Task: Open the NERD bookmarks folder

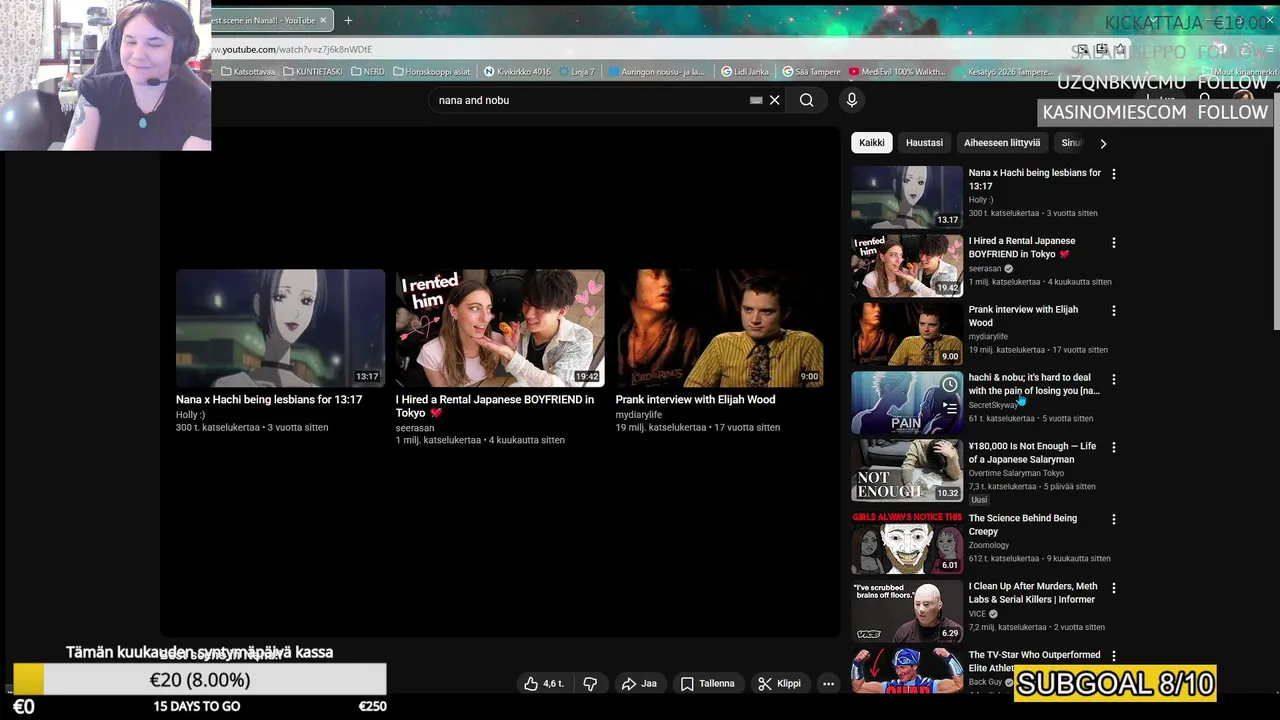Action: pyautogui.click(x=368, y=72)
